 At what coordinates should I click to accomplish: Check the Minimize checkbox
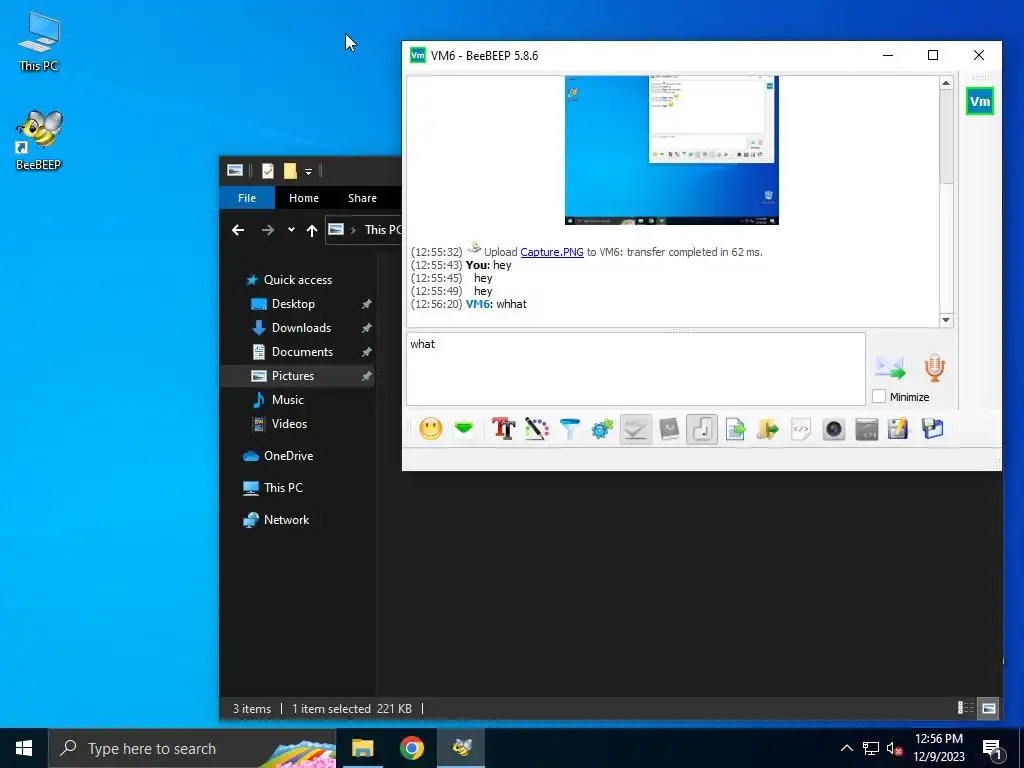pos(879,396)
